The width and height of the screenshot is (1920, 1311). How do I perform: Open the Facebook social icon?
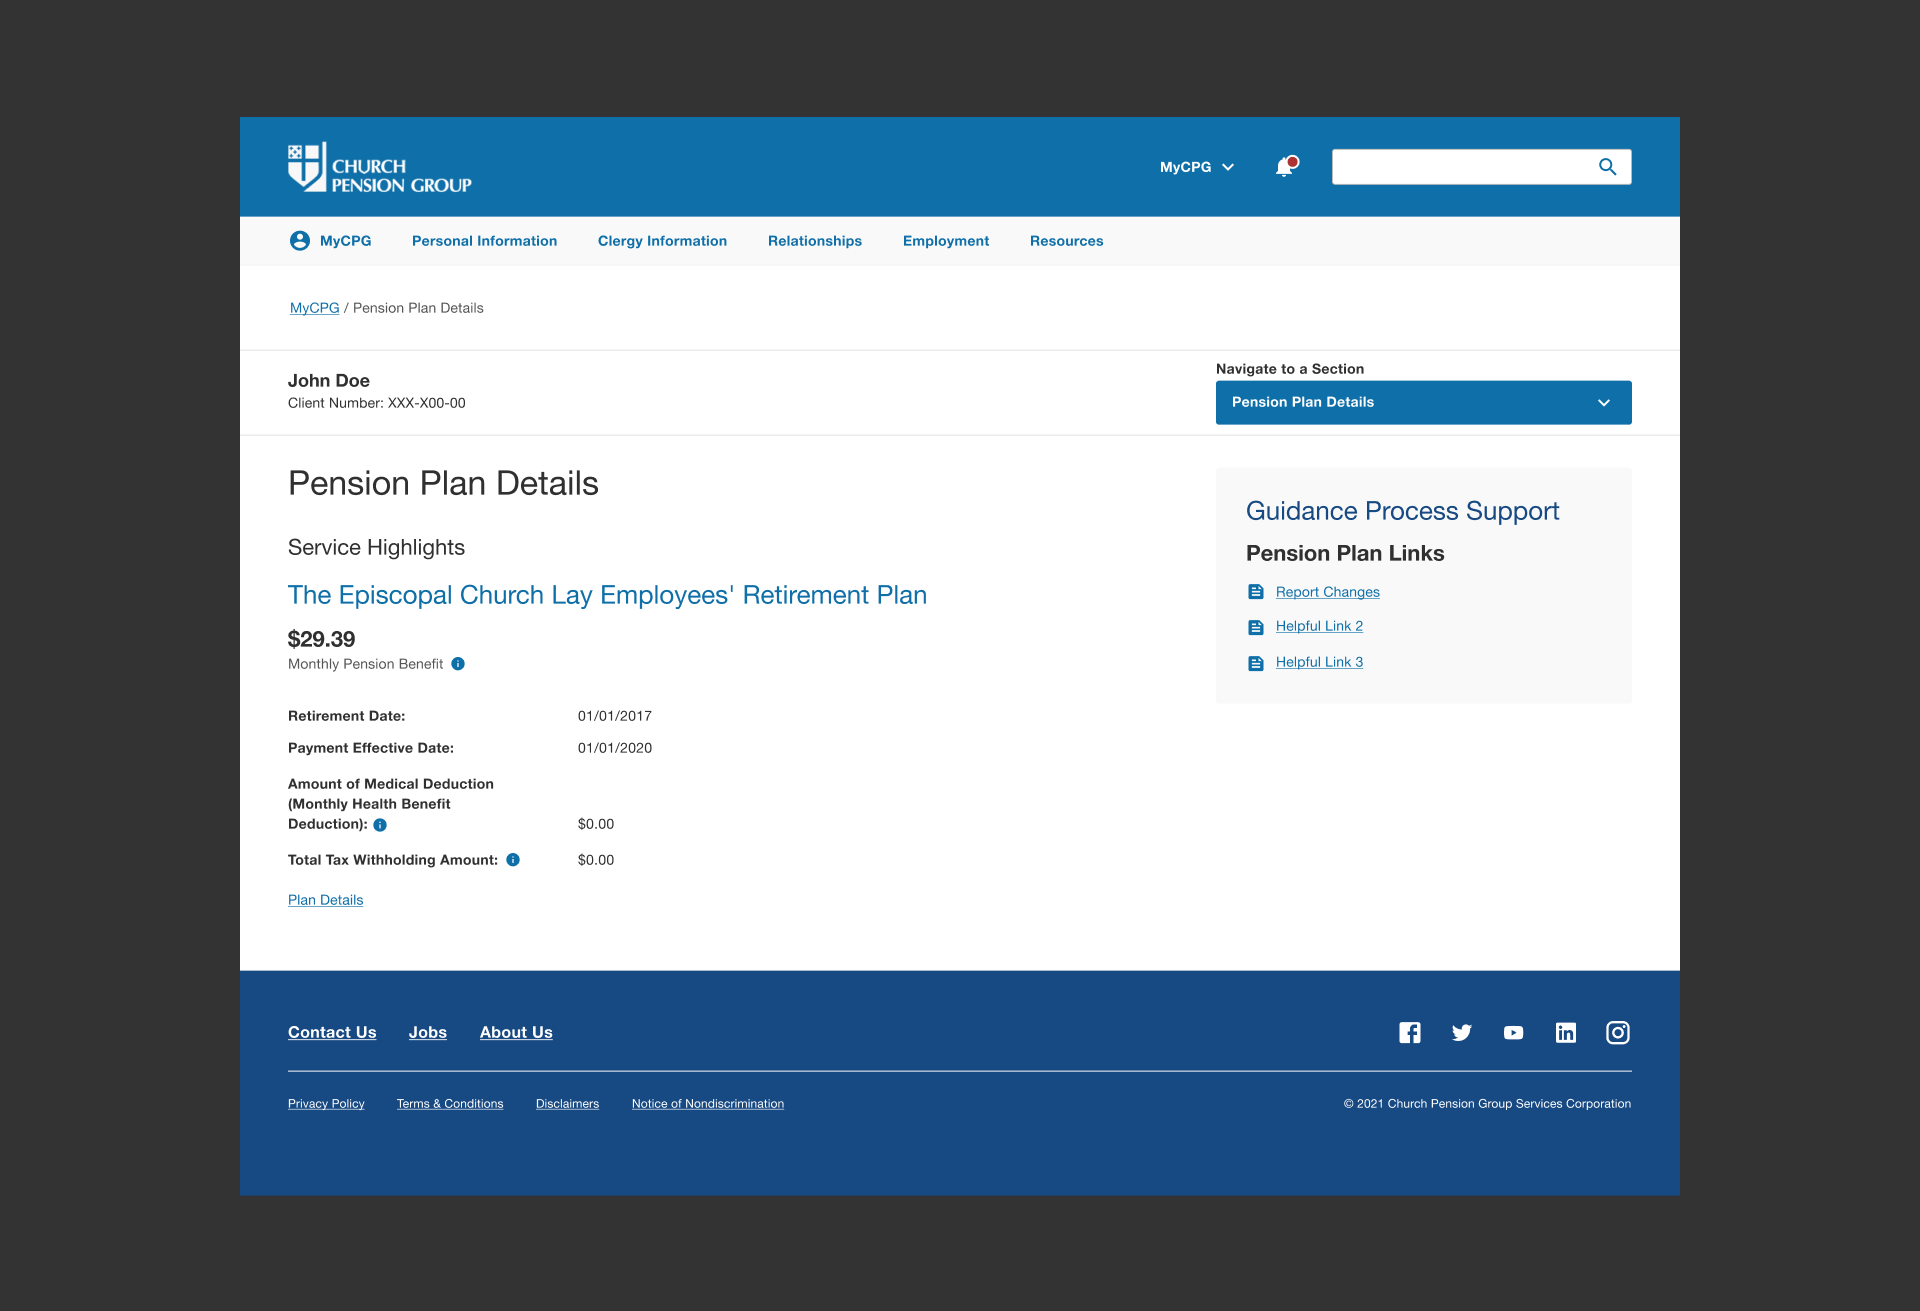(x=1410, y=1033)
